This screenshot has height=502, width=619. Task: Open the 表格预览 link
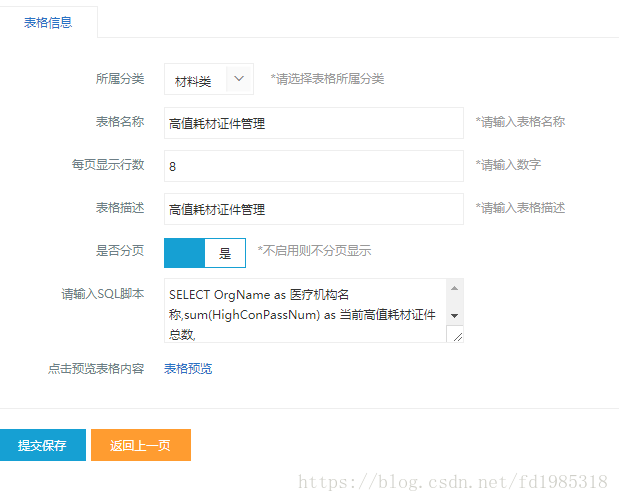coord(188,369)
